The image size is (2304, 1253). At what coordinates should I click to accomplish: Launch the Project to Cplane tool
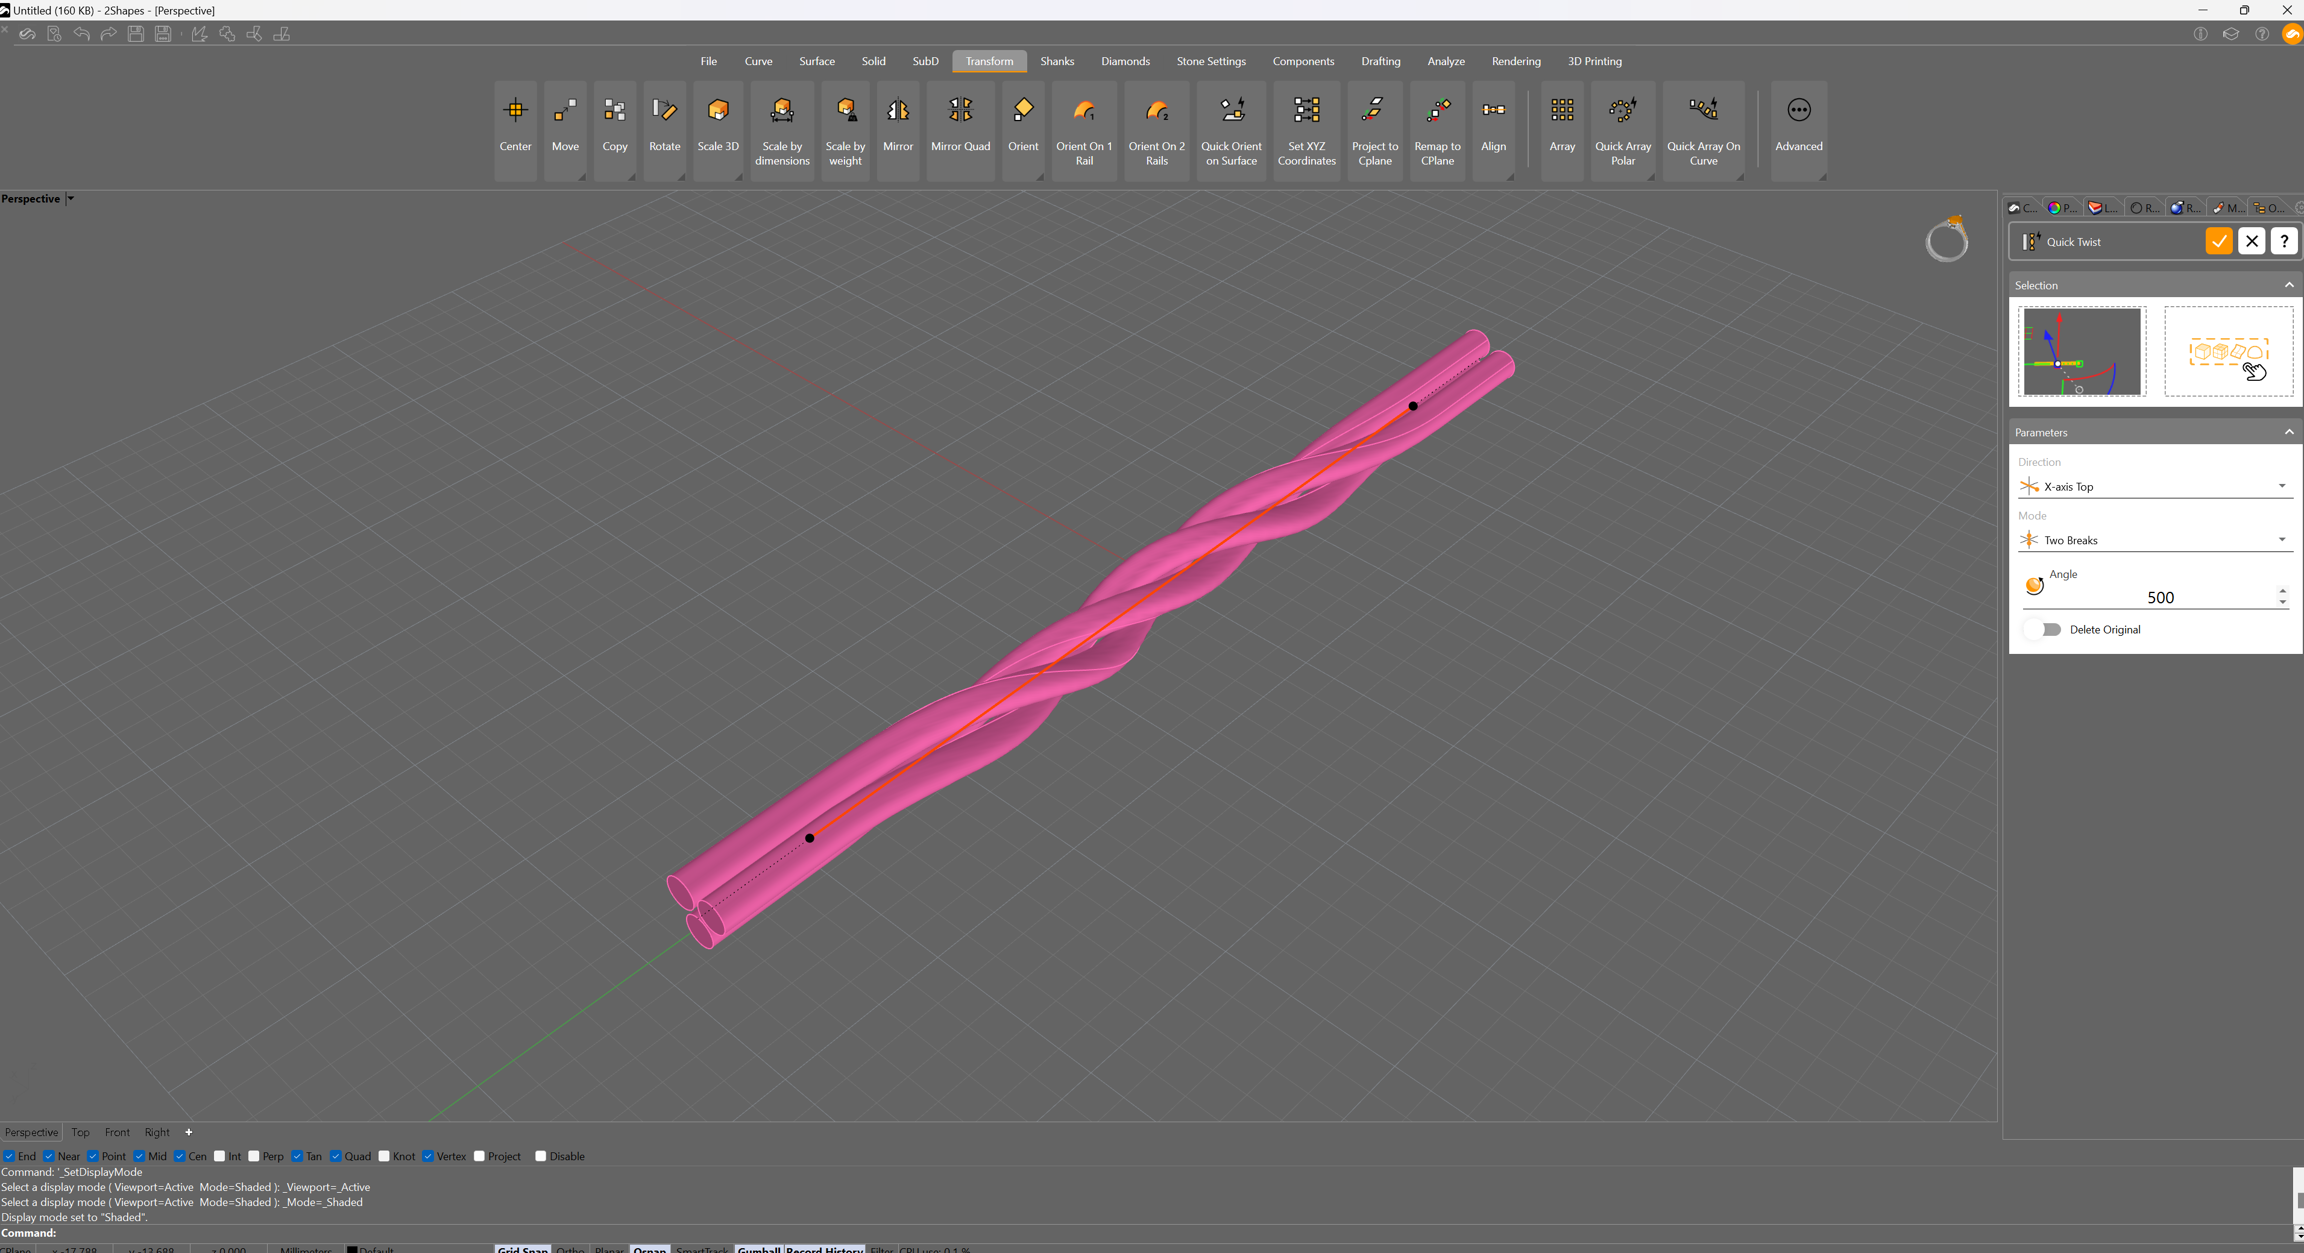[x=1374, y=111]
